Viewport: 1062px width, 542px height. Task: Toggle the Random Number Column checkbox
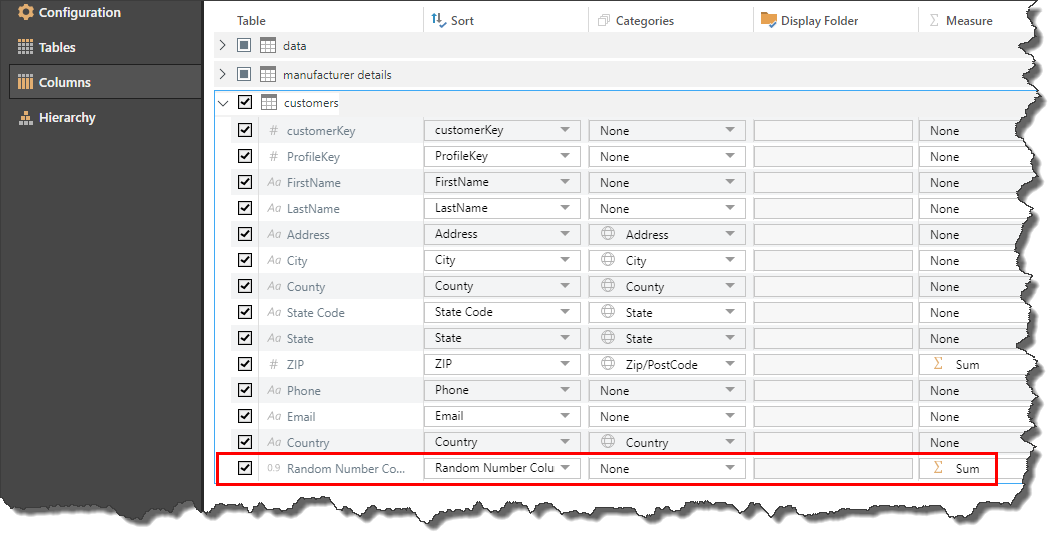coord(245,468)
